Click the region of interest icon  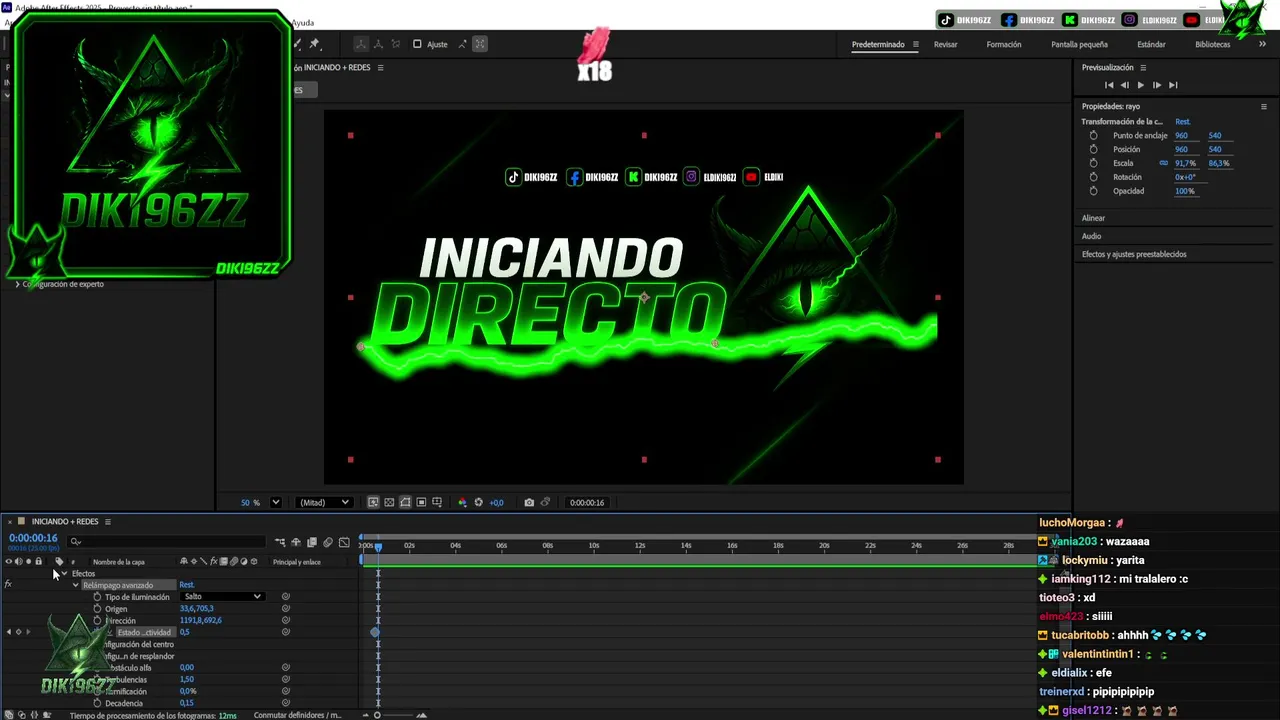(x=421, y=502)
